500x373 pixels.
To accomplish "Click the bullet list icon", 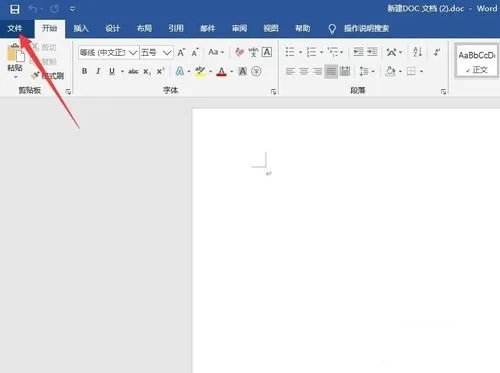I will (x=290, y=52).
